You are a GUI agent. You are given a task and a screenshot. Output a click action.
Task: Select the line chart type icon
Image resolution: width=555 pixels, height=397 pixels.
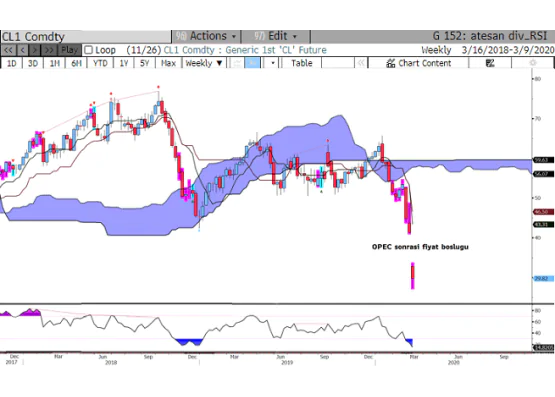point(237,63)
